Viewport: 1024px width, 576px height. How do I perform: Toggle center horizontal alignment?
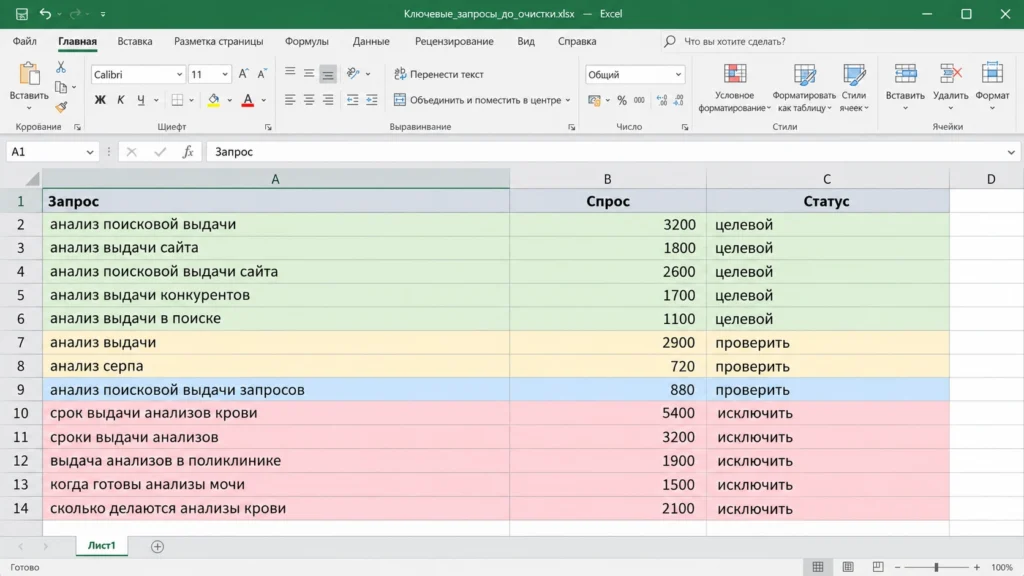(x=309, y=100)
